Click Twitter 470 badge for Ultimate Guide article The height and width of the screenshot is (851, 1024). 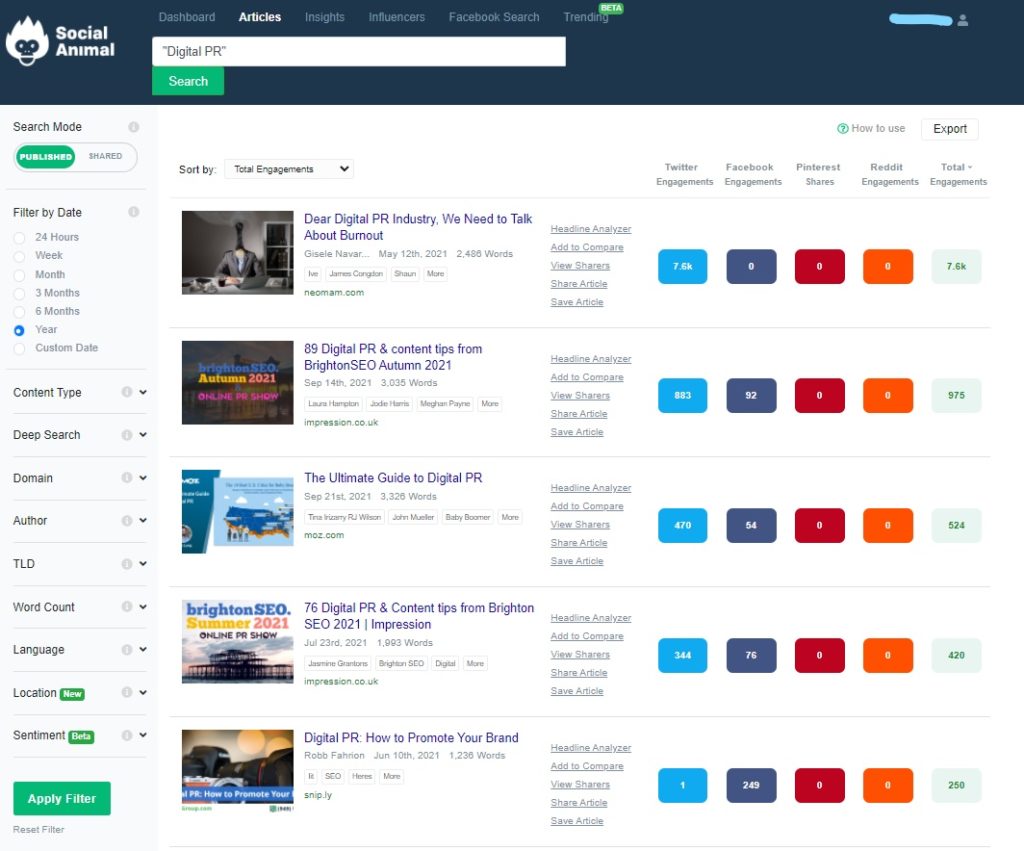(682, 525)
